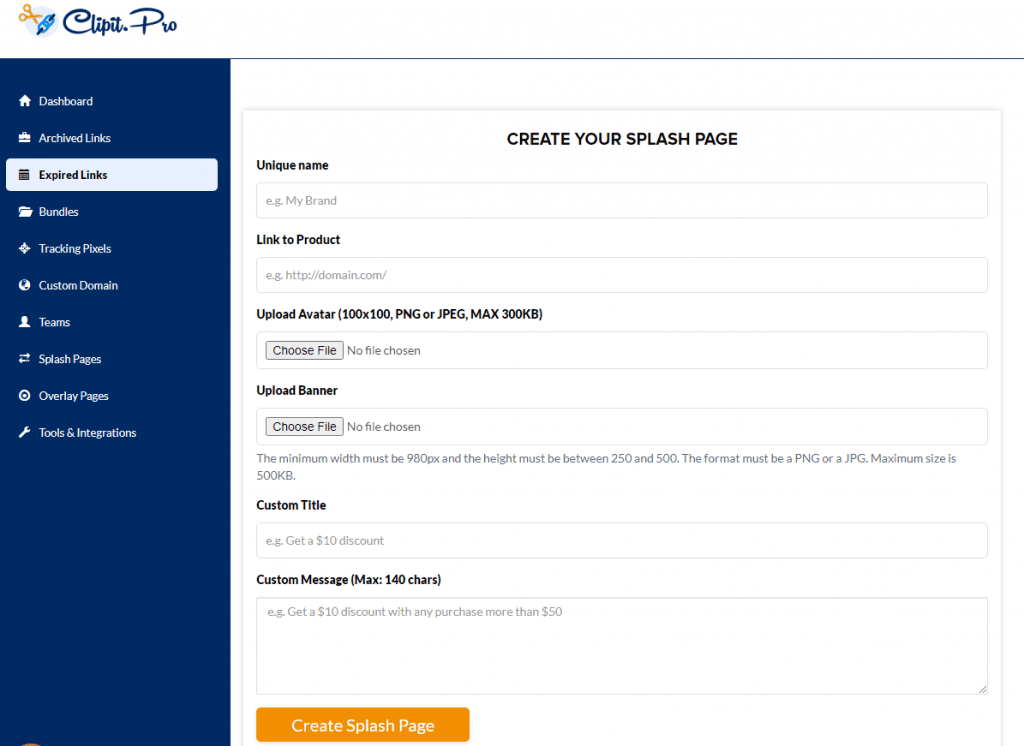Go to Splash Pages

point(112,359)
